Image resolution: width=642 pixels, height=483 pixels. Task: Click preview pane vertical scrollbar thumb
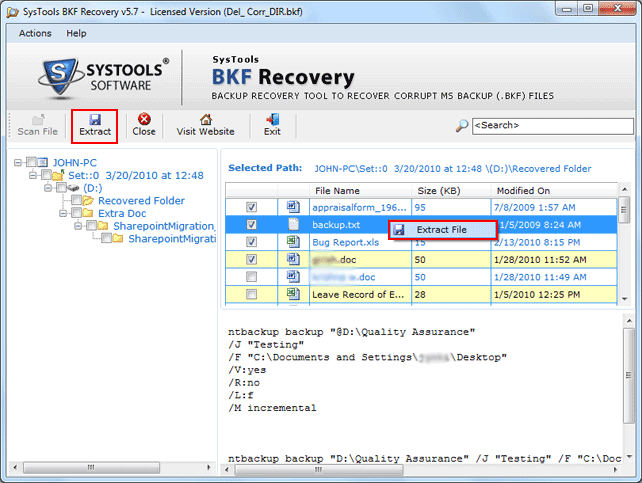[628, 376]
